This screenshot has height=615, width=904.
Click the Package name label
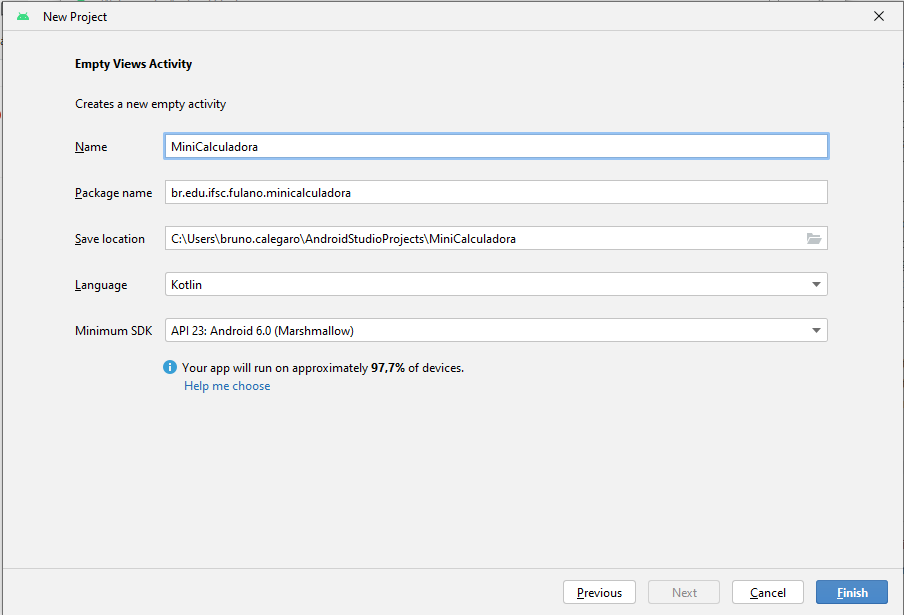click(x=113, y=193)
